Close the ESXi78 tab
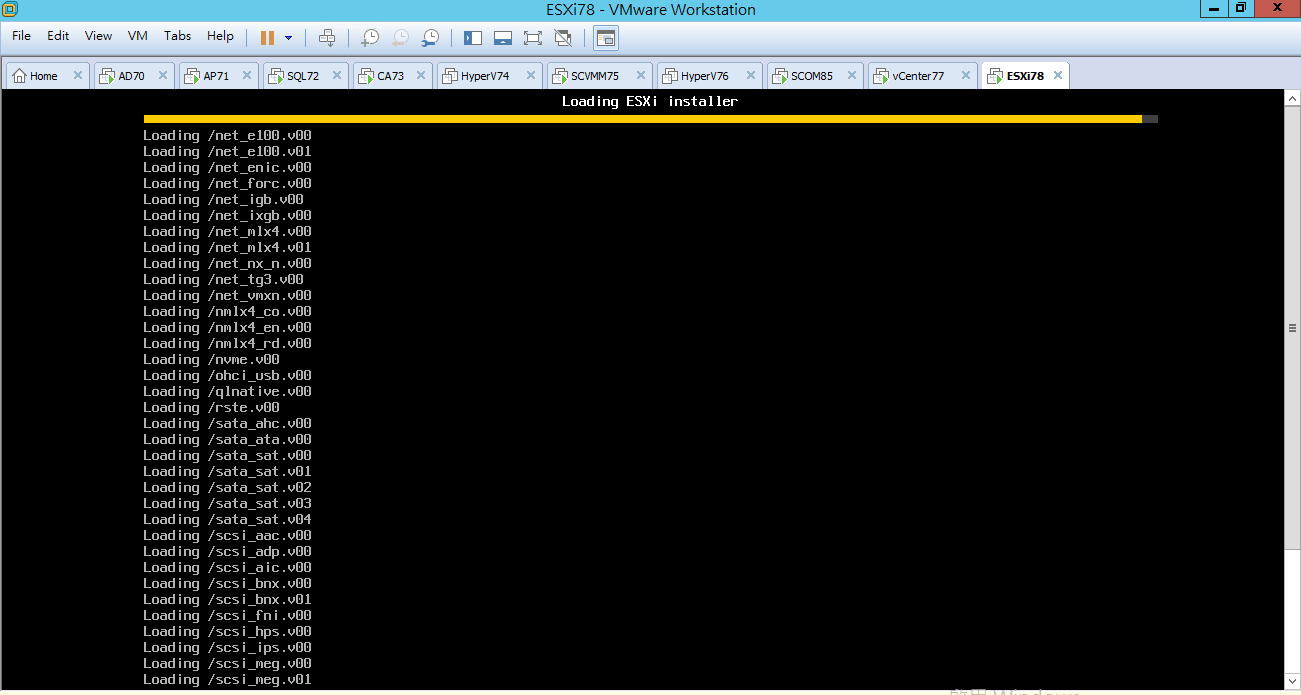The image size is (1301, 695). point(1056,75)
